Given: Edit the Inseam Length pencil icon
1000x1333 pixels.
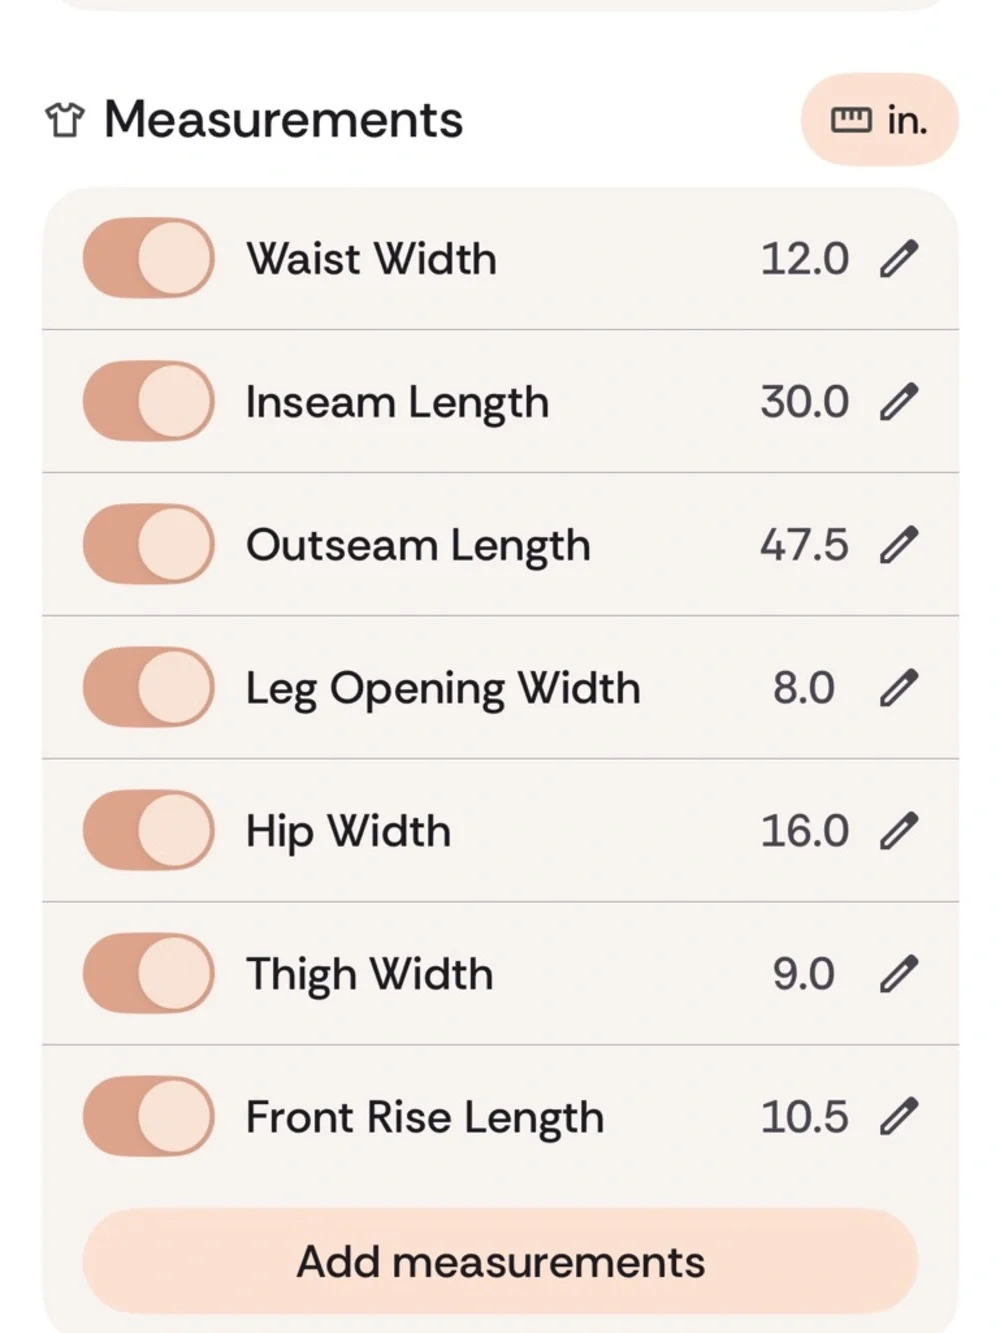Looking at the screenshot, I should click(898, 402).
